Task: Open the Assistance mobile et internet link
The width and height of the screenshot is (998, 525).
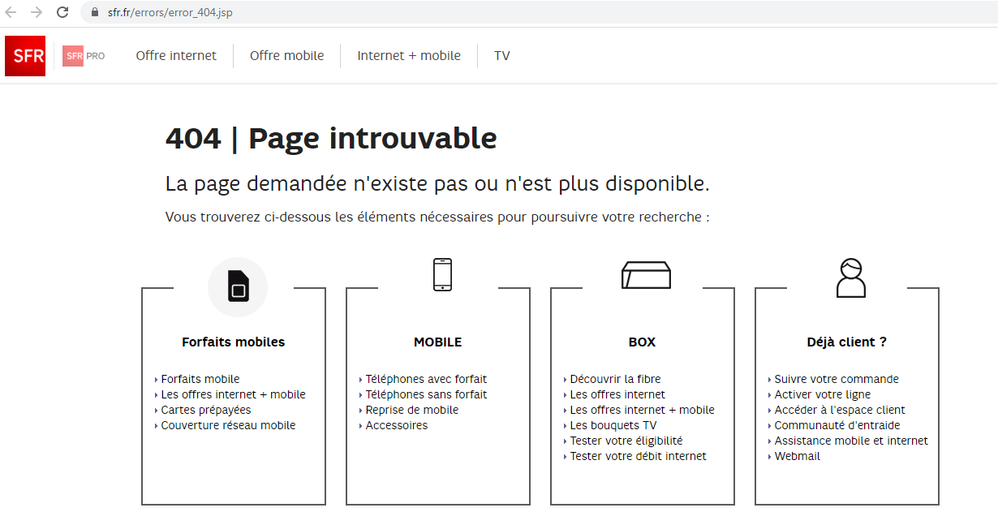Action: [x=851, y=440]
